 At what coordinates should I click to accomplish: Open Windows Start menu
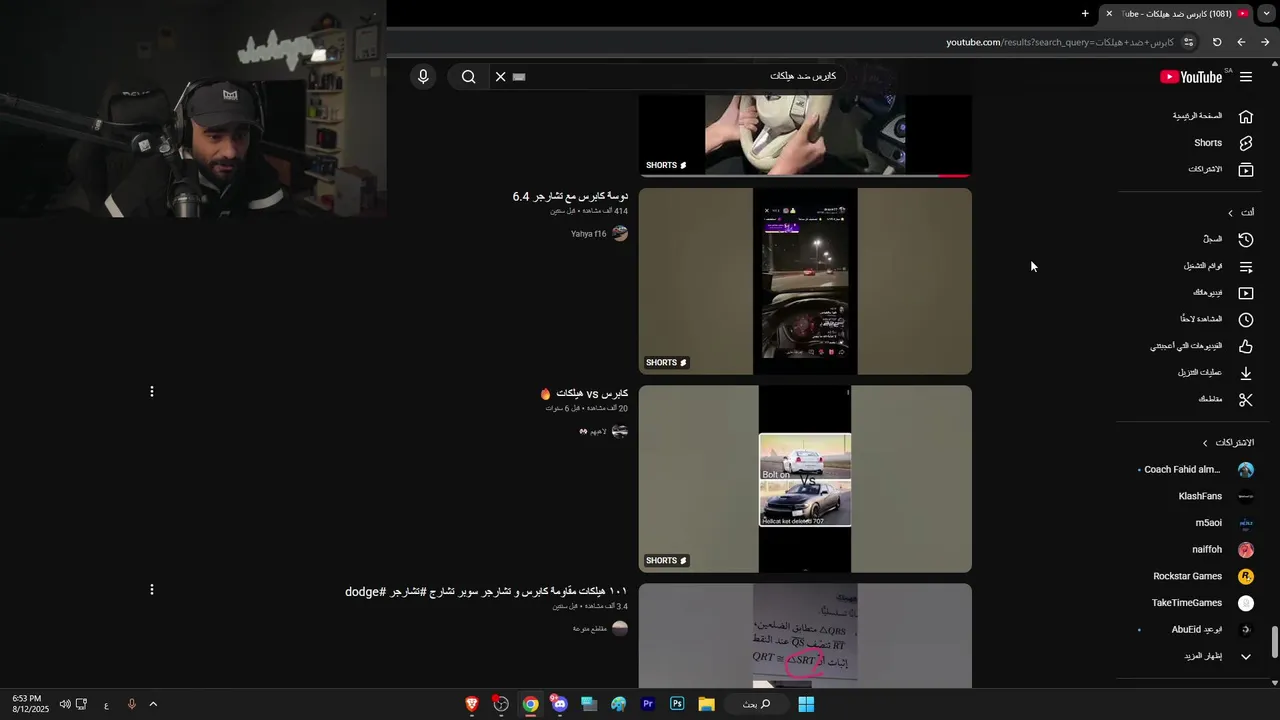click(x=806, y=704)
